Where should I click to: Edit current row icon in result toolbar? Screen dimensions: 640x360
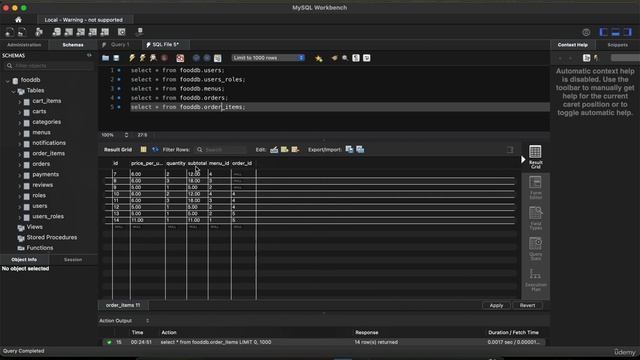[274, 149]
